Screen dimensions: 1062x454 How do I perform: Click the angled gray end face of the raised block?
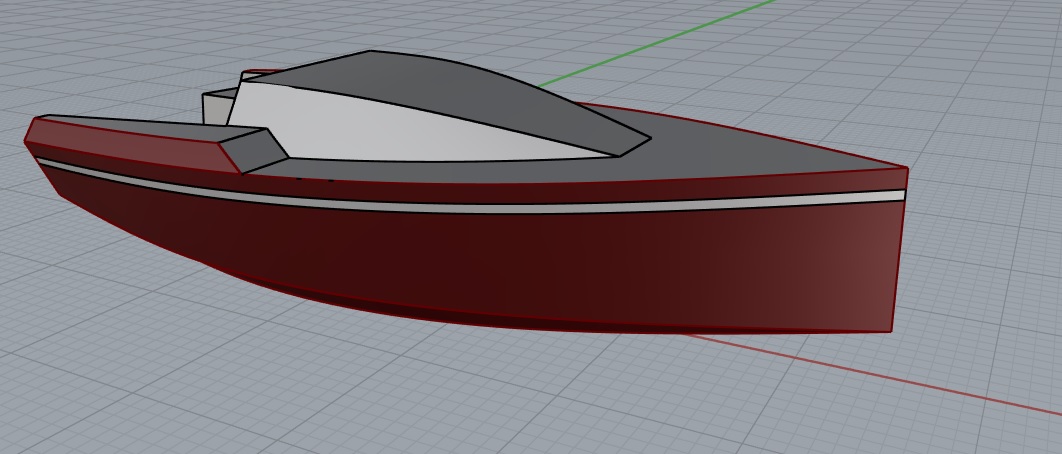tap(255, 150)
